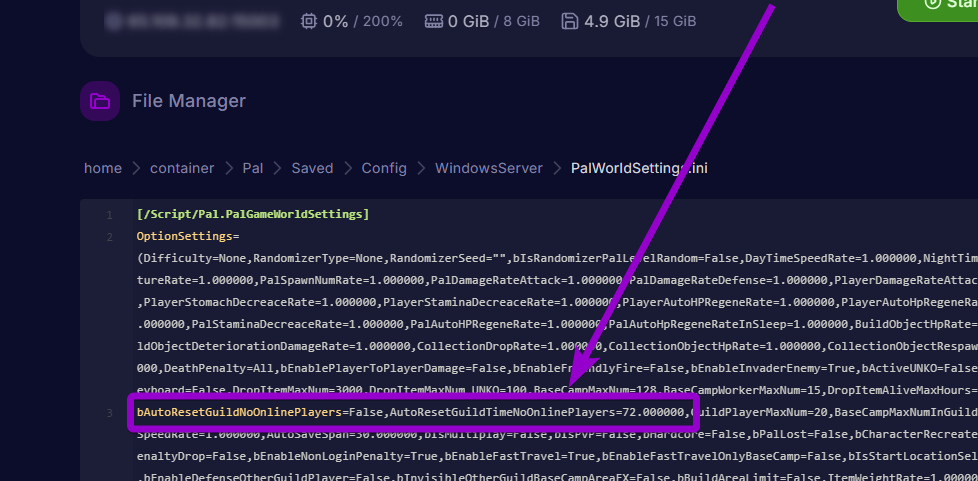Click the CPU usage chip icon
This screenshot has height=481, width=978.
point(310,21)
